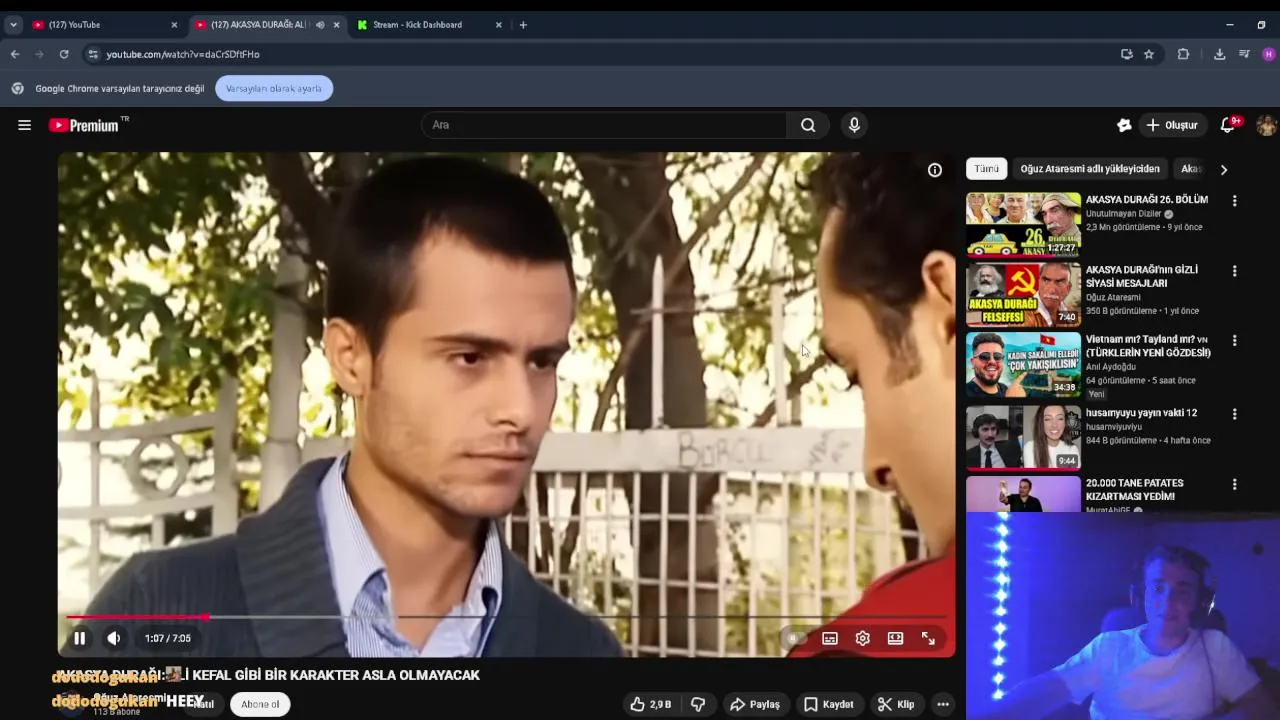Image resolution: width=1280 pixels, height=720 pixels.
Task: Switch to theater mode
Action: pos(896,638)
